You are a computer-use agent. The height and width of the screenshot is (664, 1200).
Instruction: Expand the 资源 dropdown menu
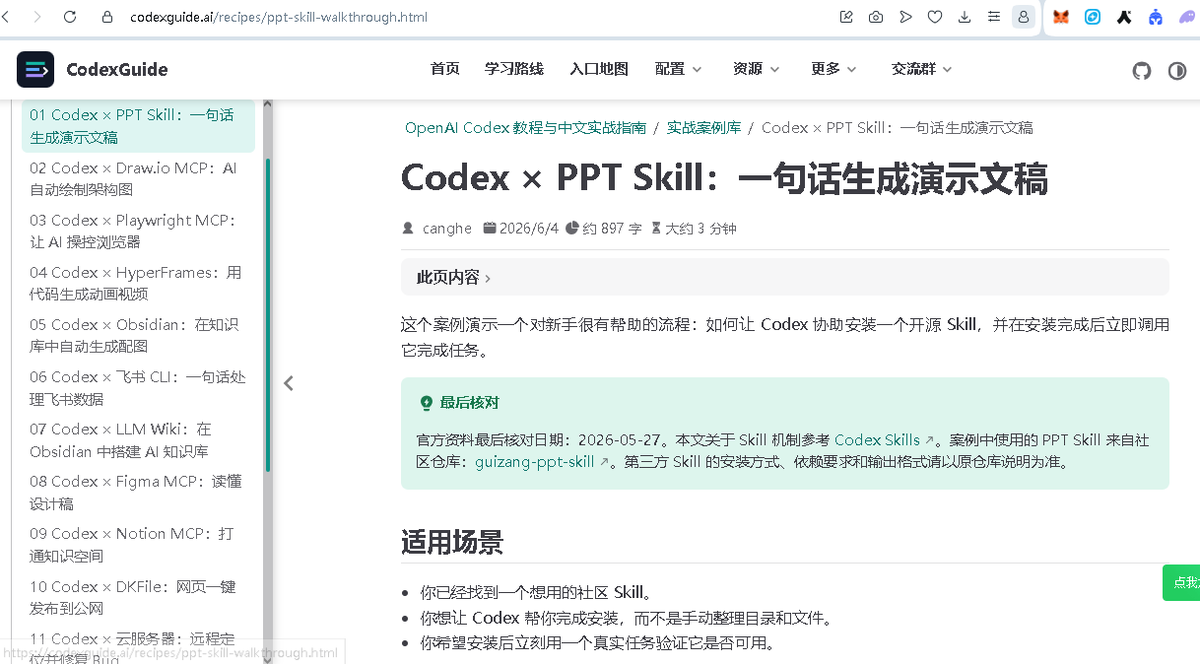(757, 69)
